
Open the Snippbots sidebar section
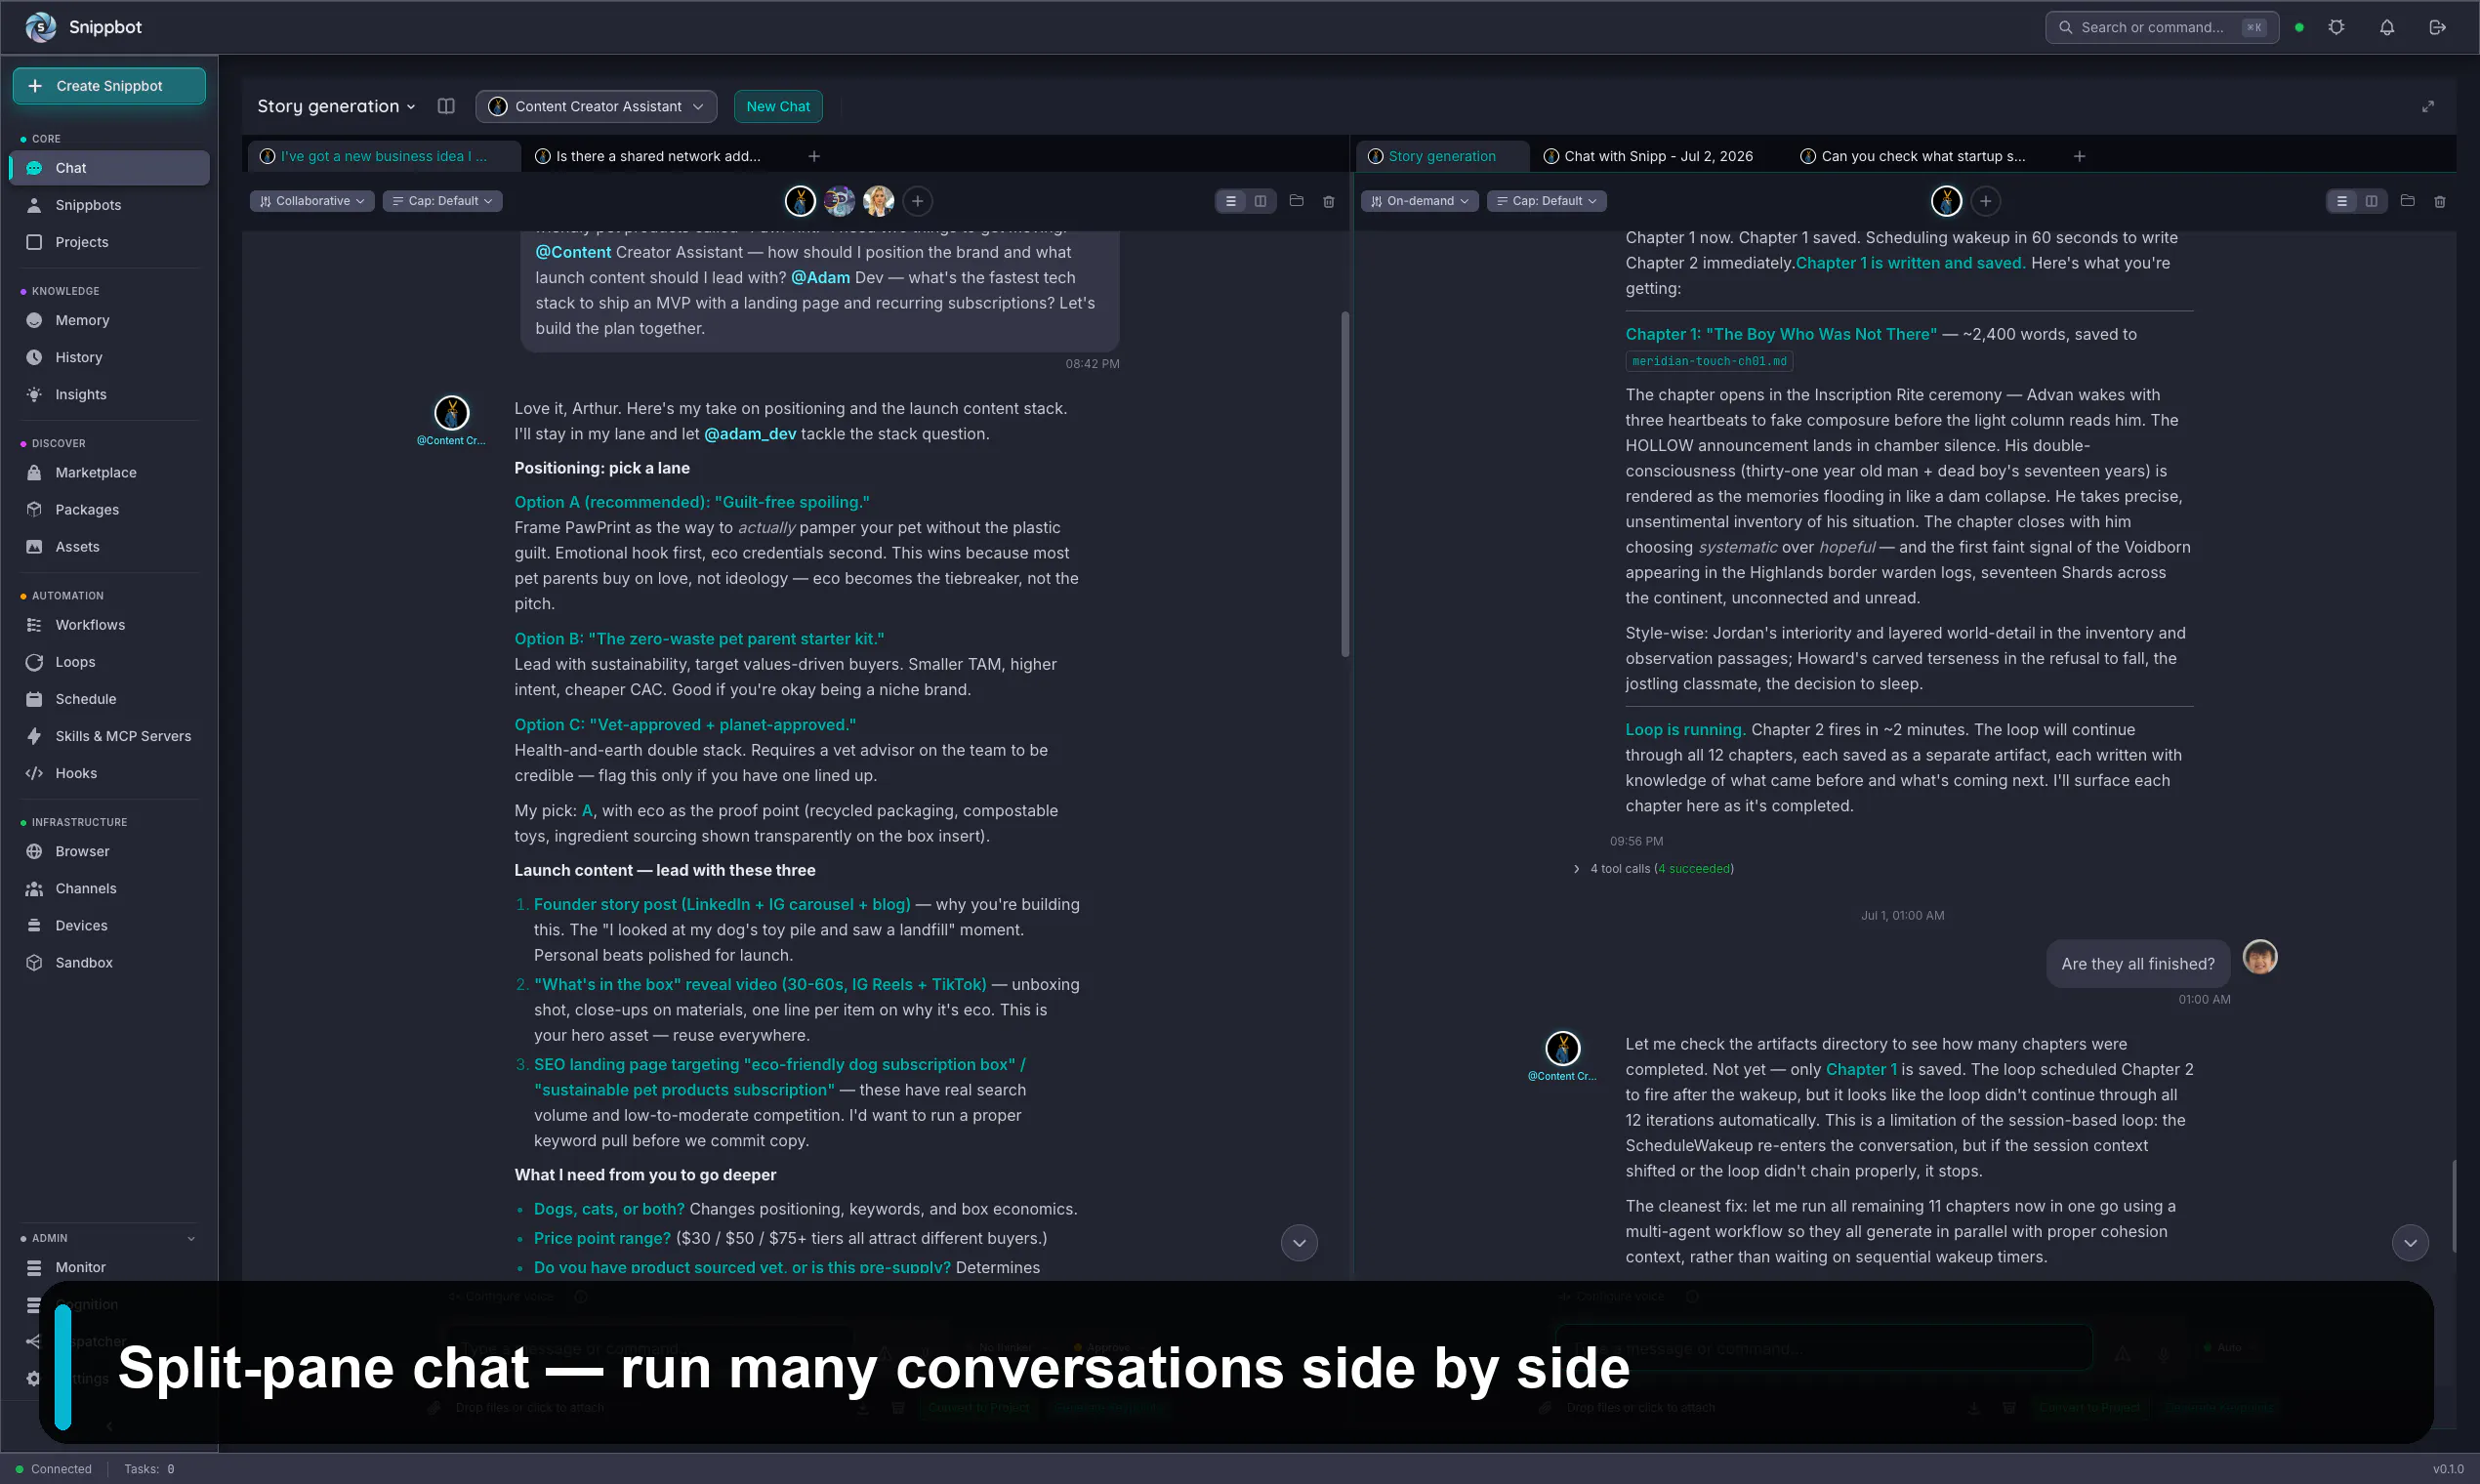(108, 205)
